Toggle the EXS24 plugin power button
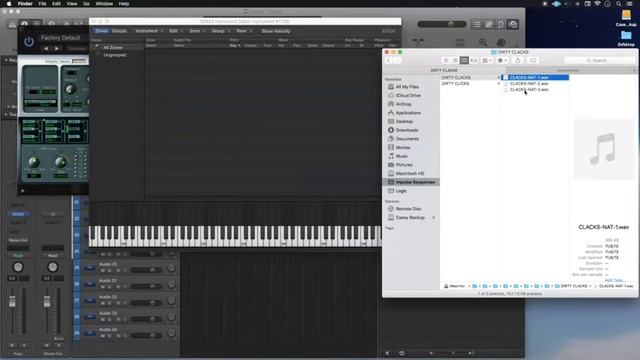The width and height of the screenshot is (640, 360). pos(29,41)
